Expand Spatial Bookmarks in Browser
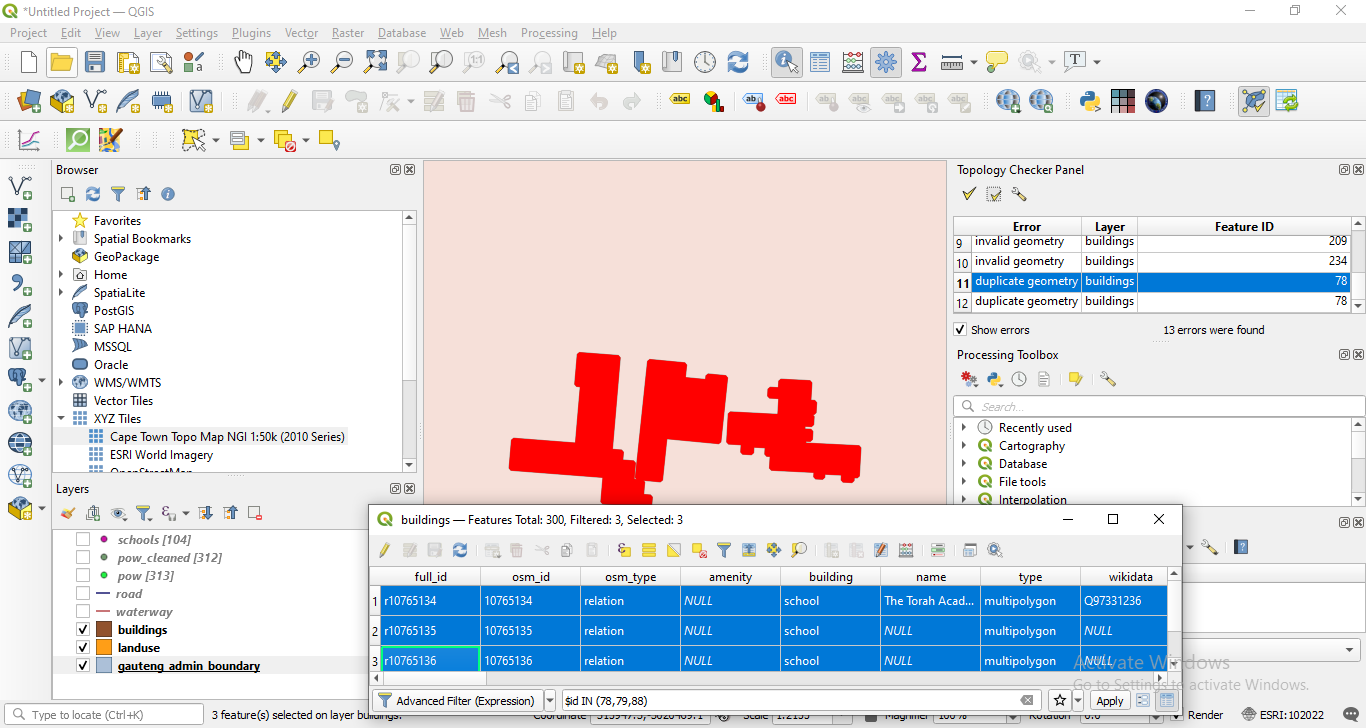The height and width of the screenshot is (728, 1366). pos(62,239)
